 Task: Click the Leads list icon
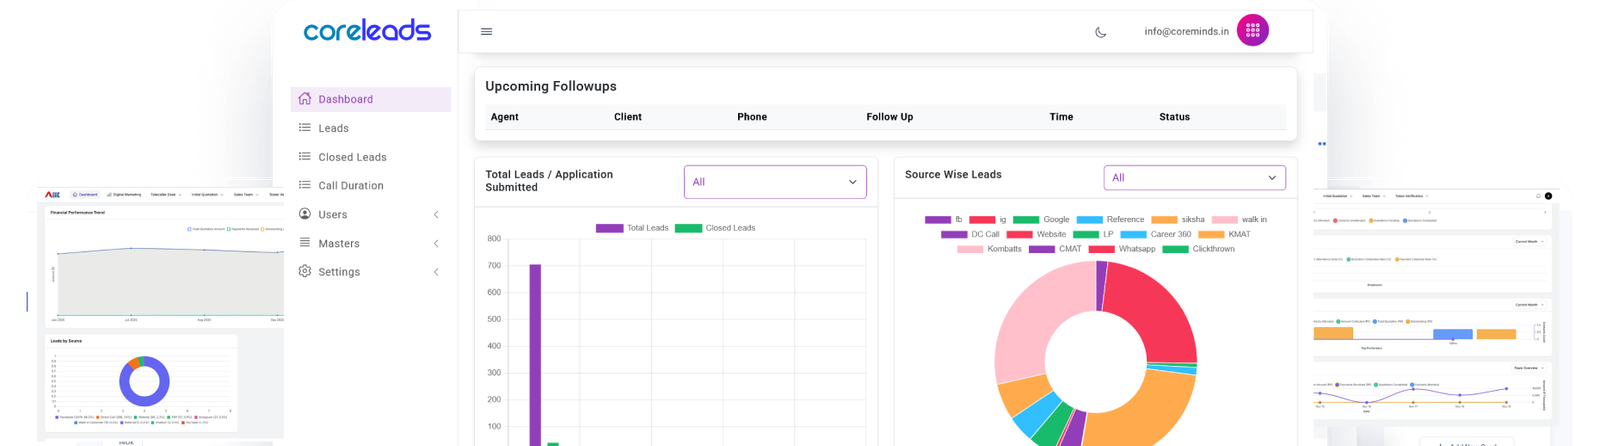click(305, 128)
